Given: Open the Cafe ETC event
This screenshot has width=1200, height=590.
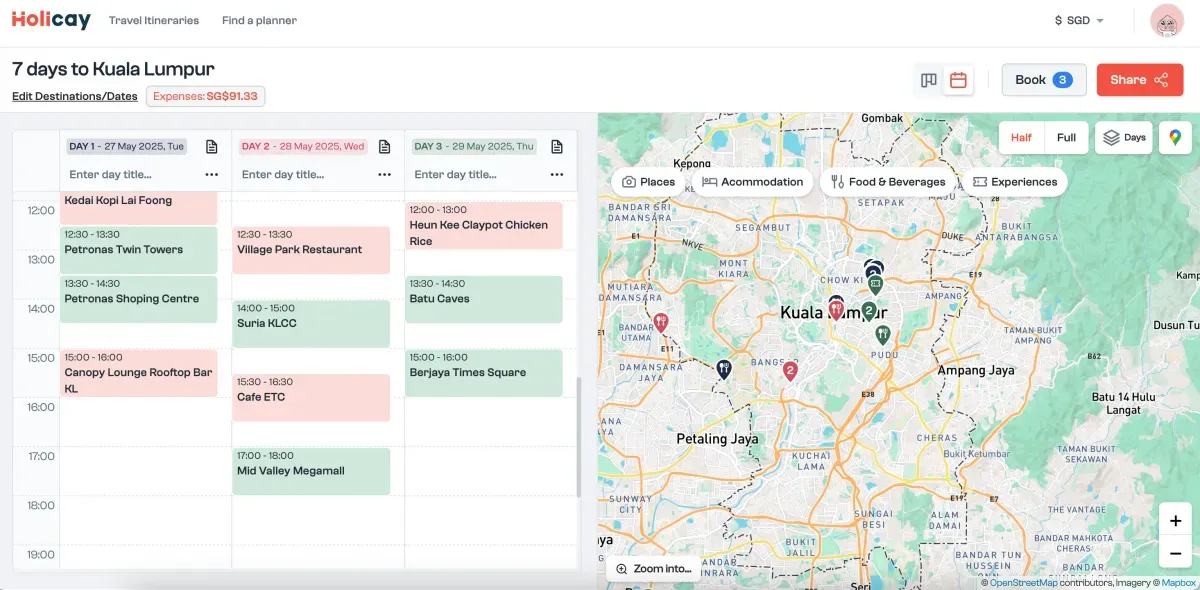Looking at the screenshot, I should point(311,398).
